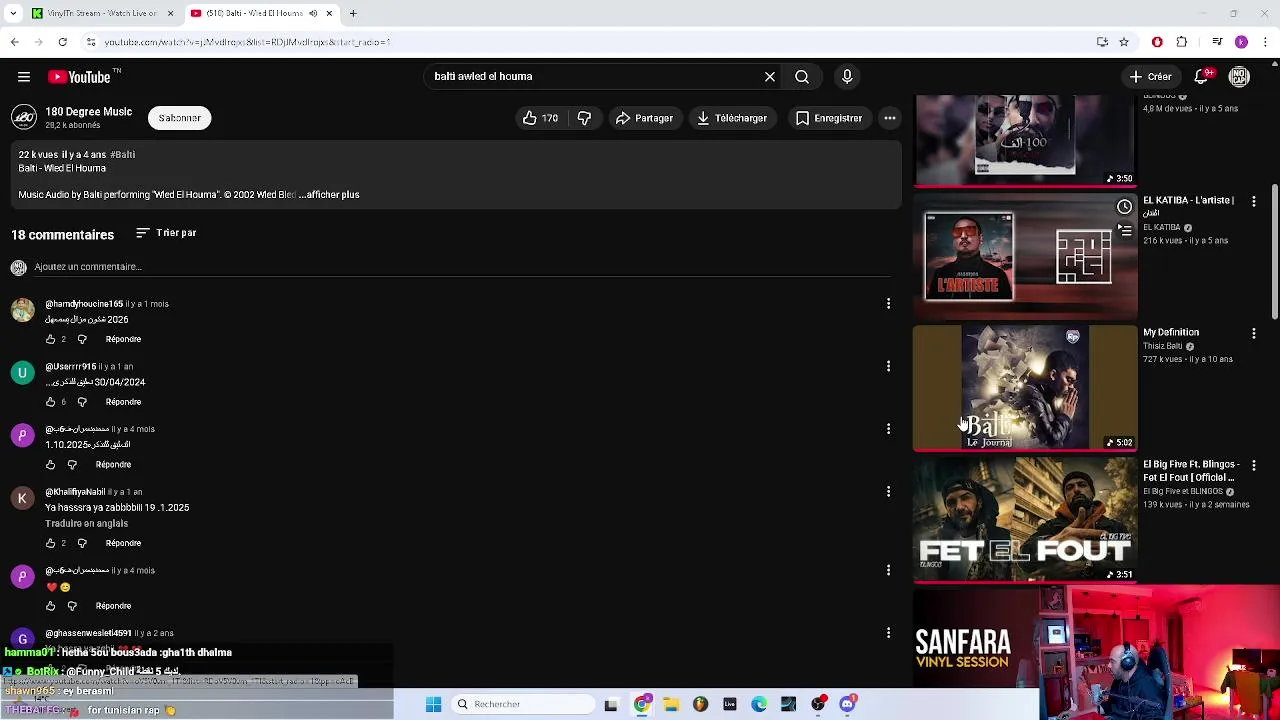Select the Balti - Wled El Houma tab

(x=260, y=13)
